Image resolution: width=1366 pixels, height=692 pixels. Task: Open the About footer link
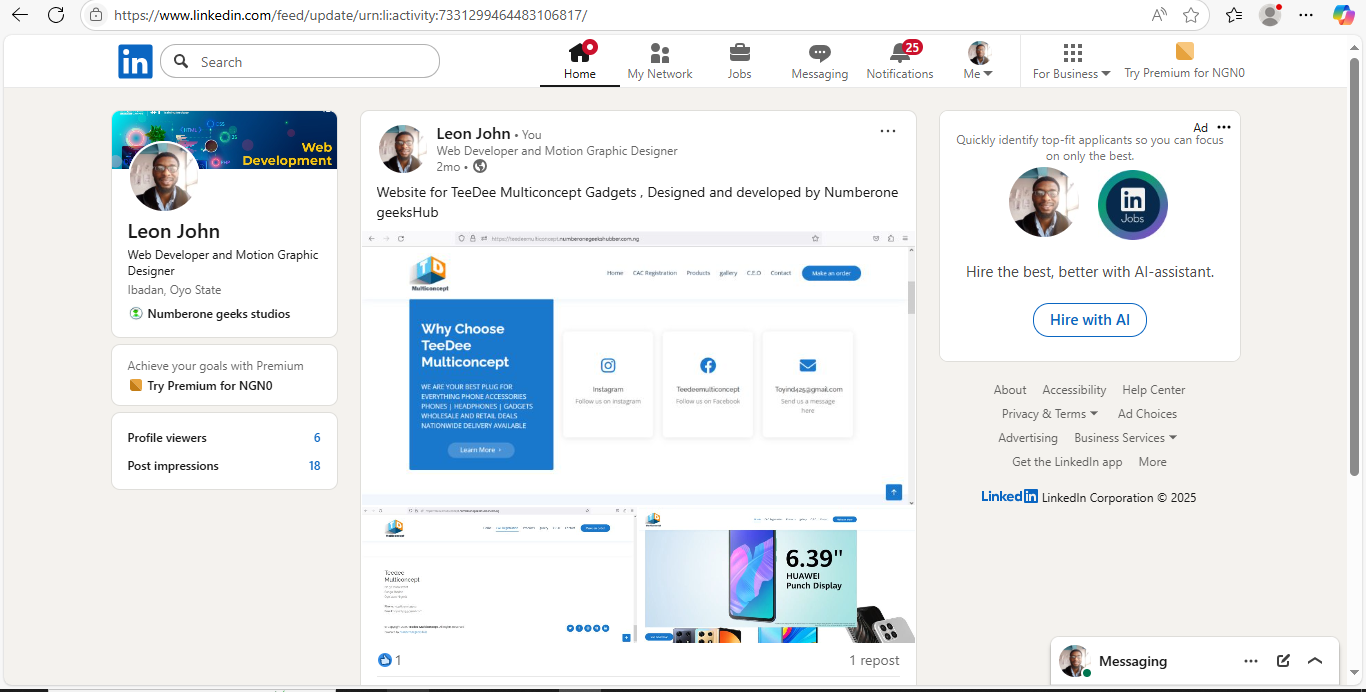coord(1010,390)
